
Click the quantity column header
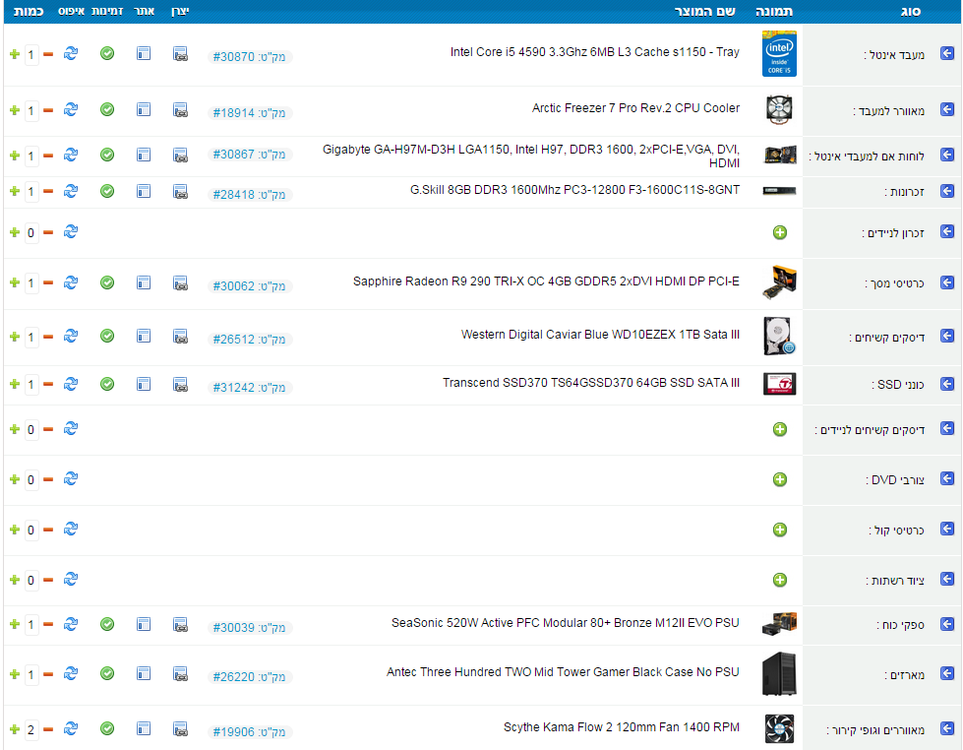click(x=28, y=11)
